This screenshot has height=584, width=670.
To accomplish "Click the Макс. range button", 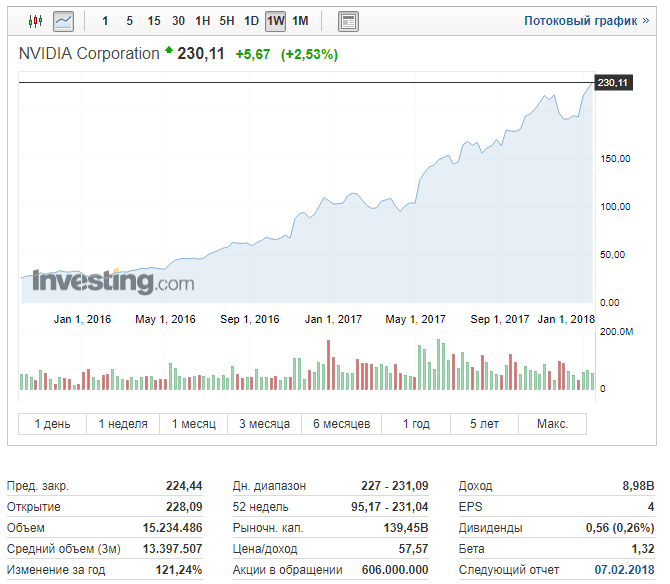I will pos(552,424).
